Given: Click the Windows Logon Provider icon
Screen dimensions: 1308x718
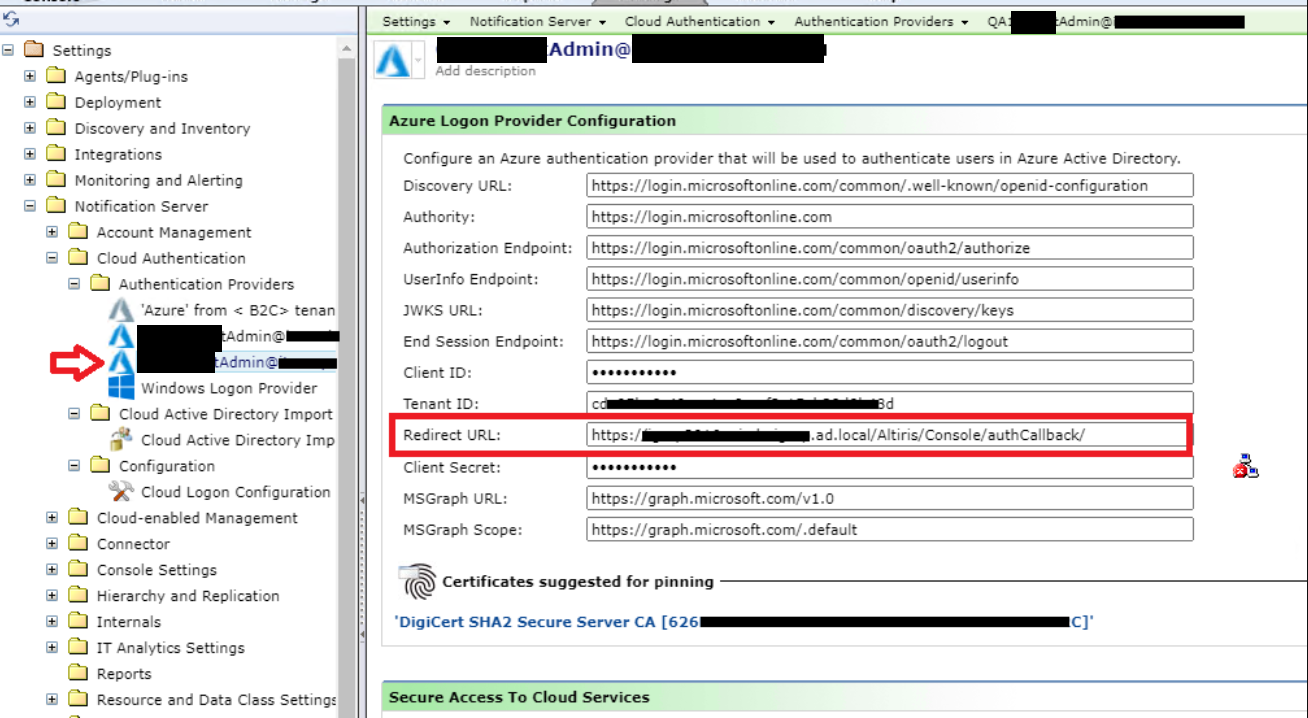Looking at the screenshot, I should (122, 388).
